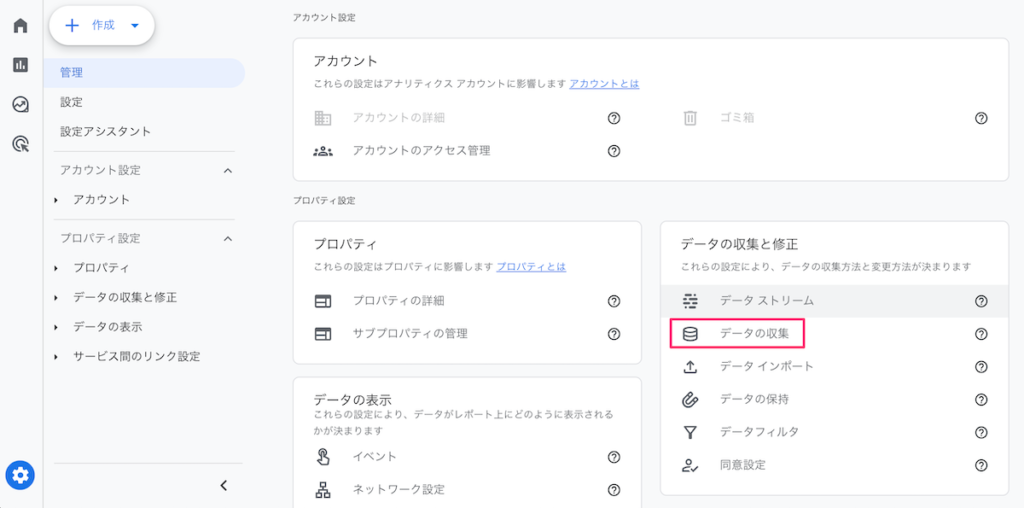The image size is (1024, 508).
Task: Open the Reports bar chart icon
Action: (x=20, y=65)
